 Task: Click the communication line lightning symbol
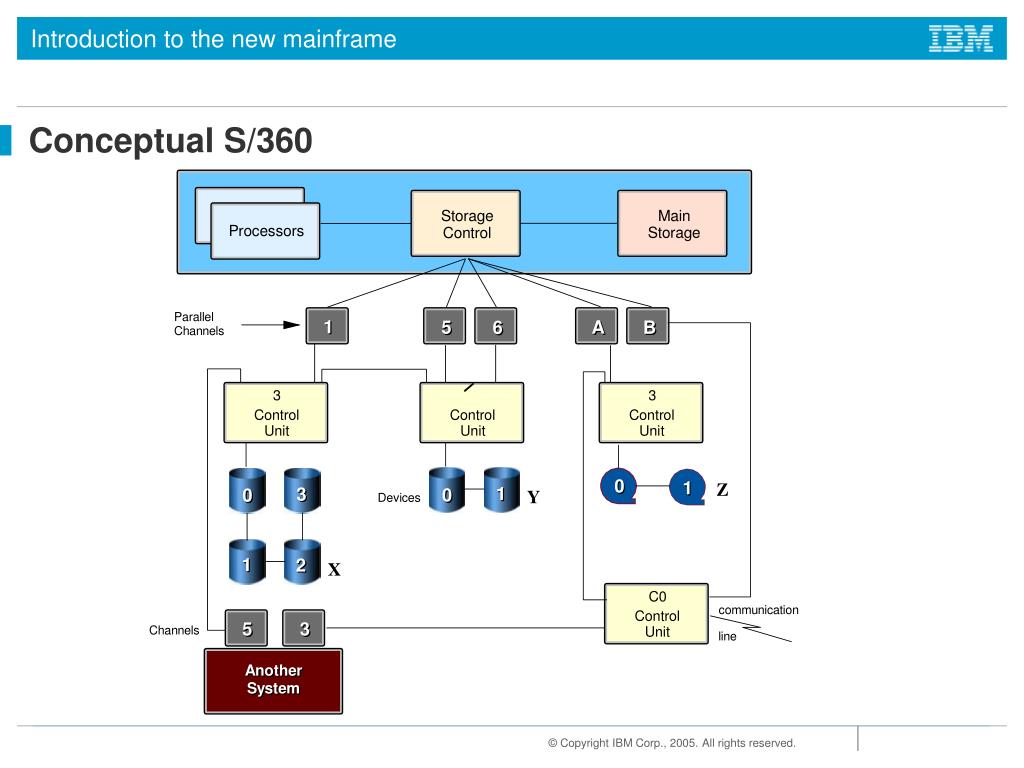tap(752, 628)
